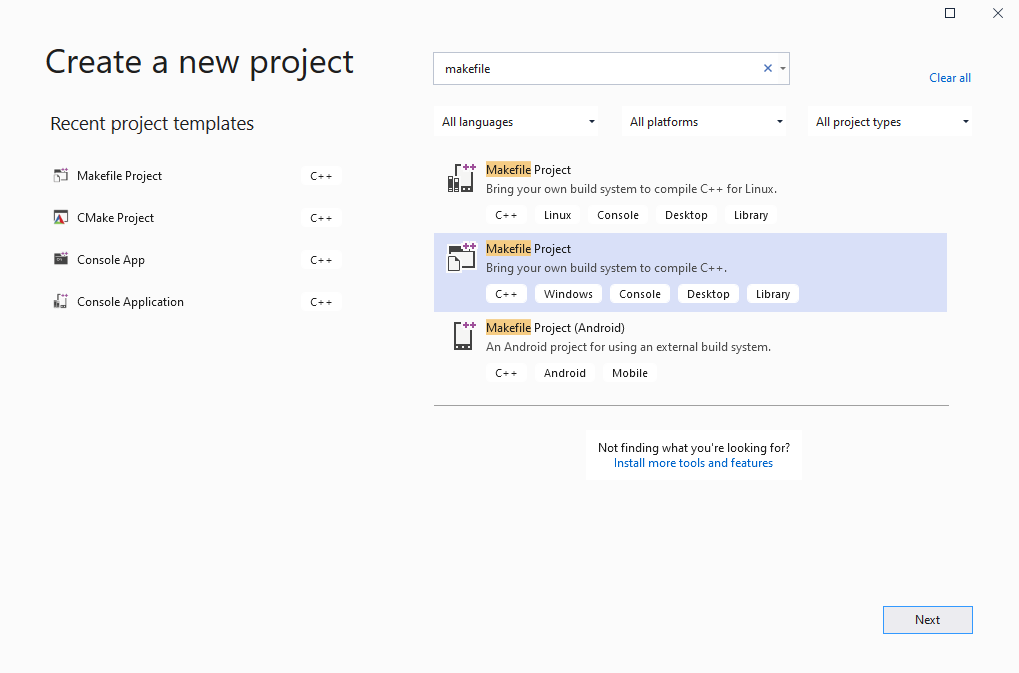Image resolution: width=1019 pixels, height=673 pixels.
Task: Select Console Application in recent templates
Action: tap(130, 302)
